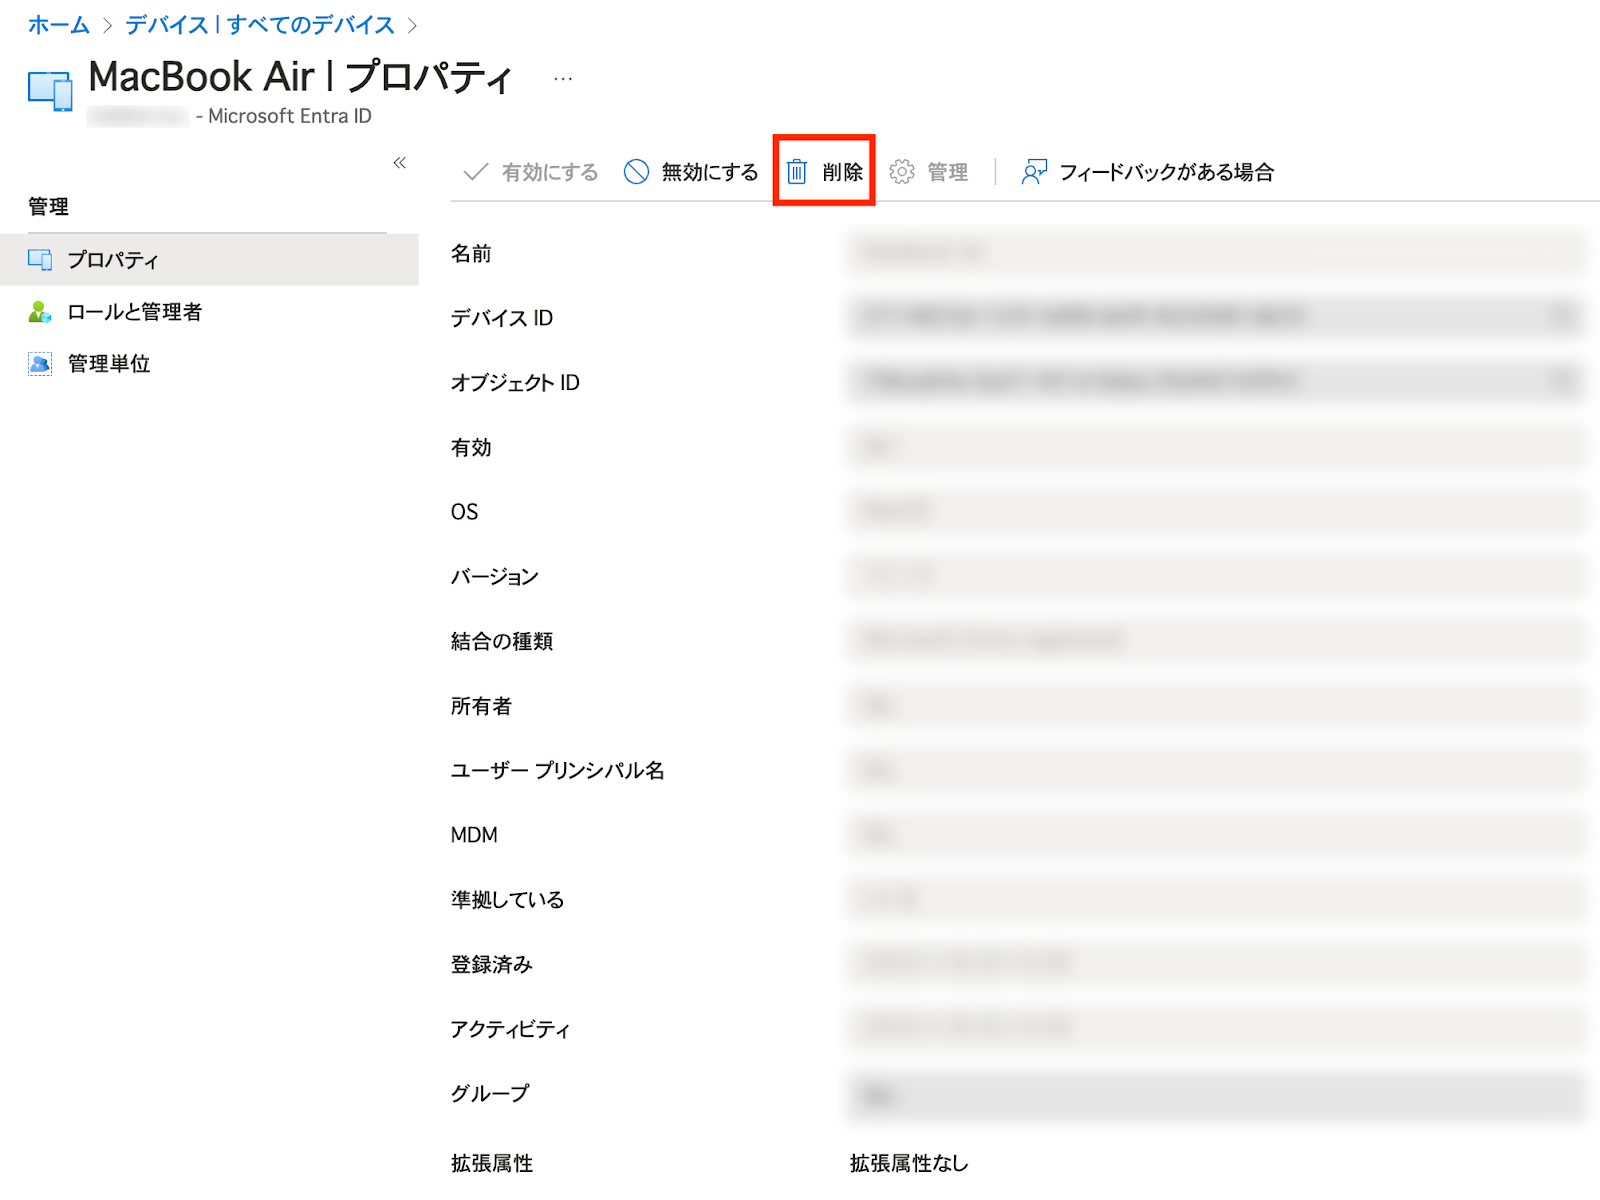This screenshot has height=1200, width=1600.
Task: Click the 拡張属性 label
Action: tap(492, 1163)
